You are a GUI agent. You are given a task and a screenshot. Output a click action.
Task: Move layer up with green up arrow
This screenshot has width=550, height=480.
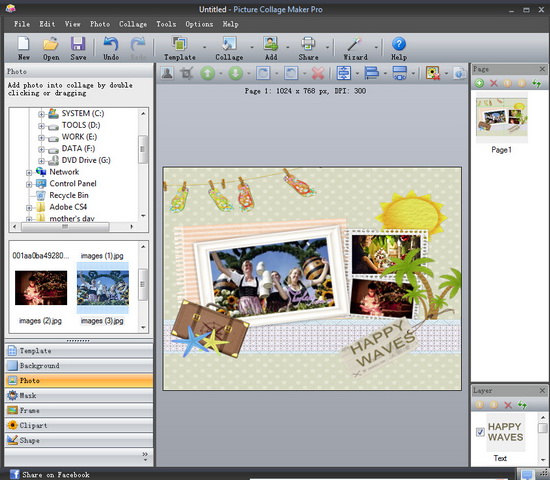(208, 73)
